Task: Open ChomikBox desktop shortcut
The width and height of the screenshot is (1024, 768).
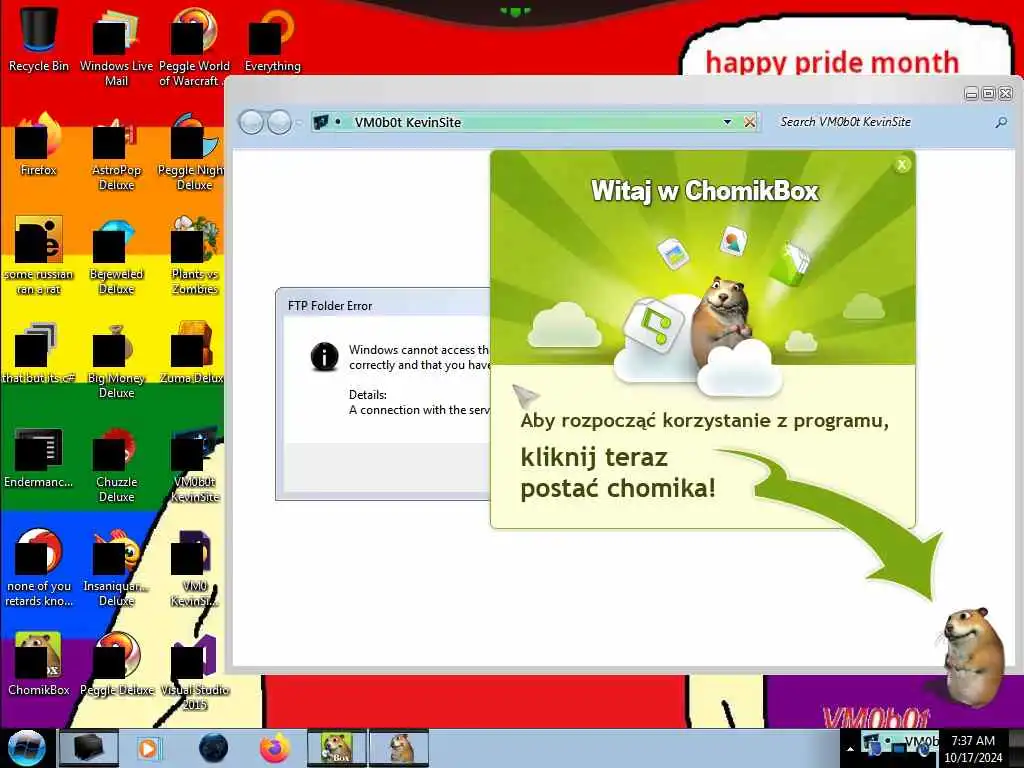Action: (39, 664)
